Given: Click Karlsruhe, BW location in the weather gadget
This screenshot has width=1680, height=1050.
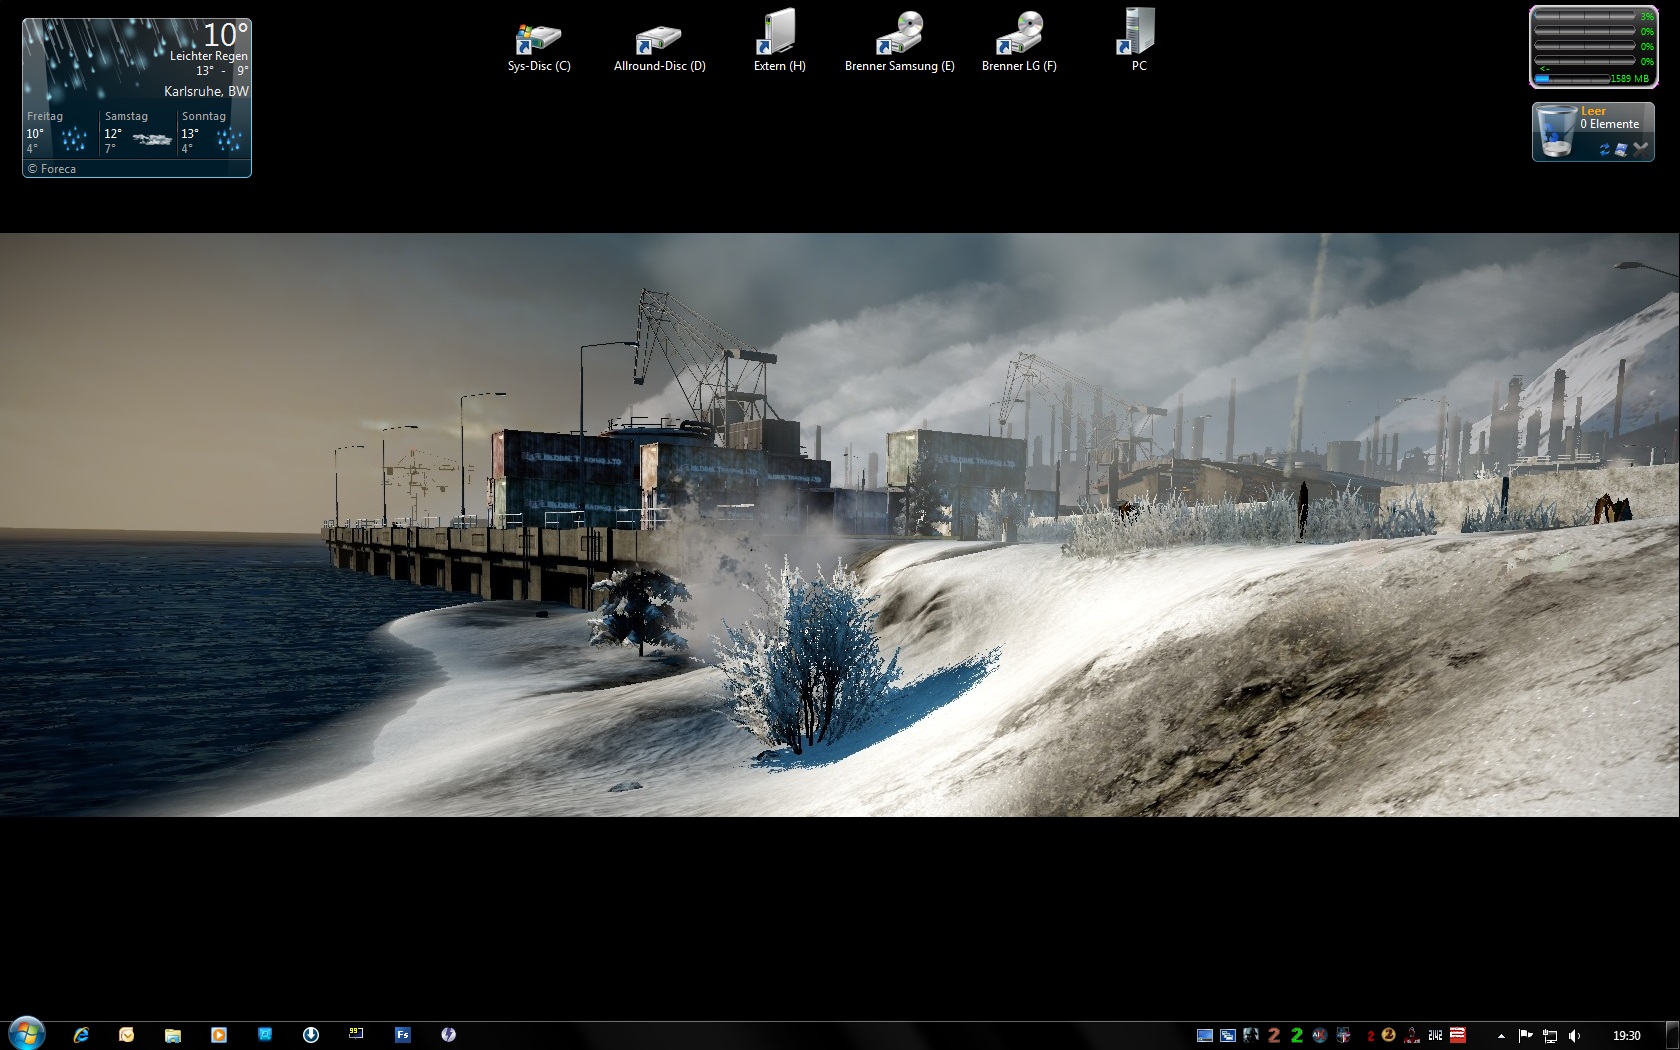Looking at the screenshot, I should [206, 91].
